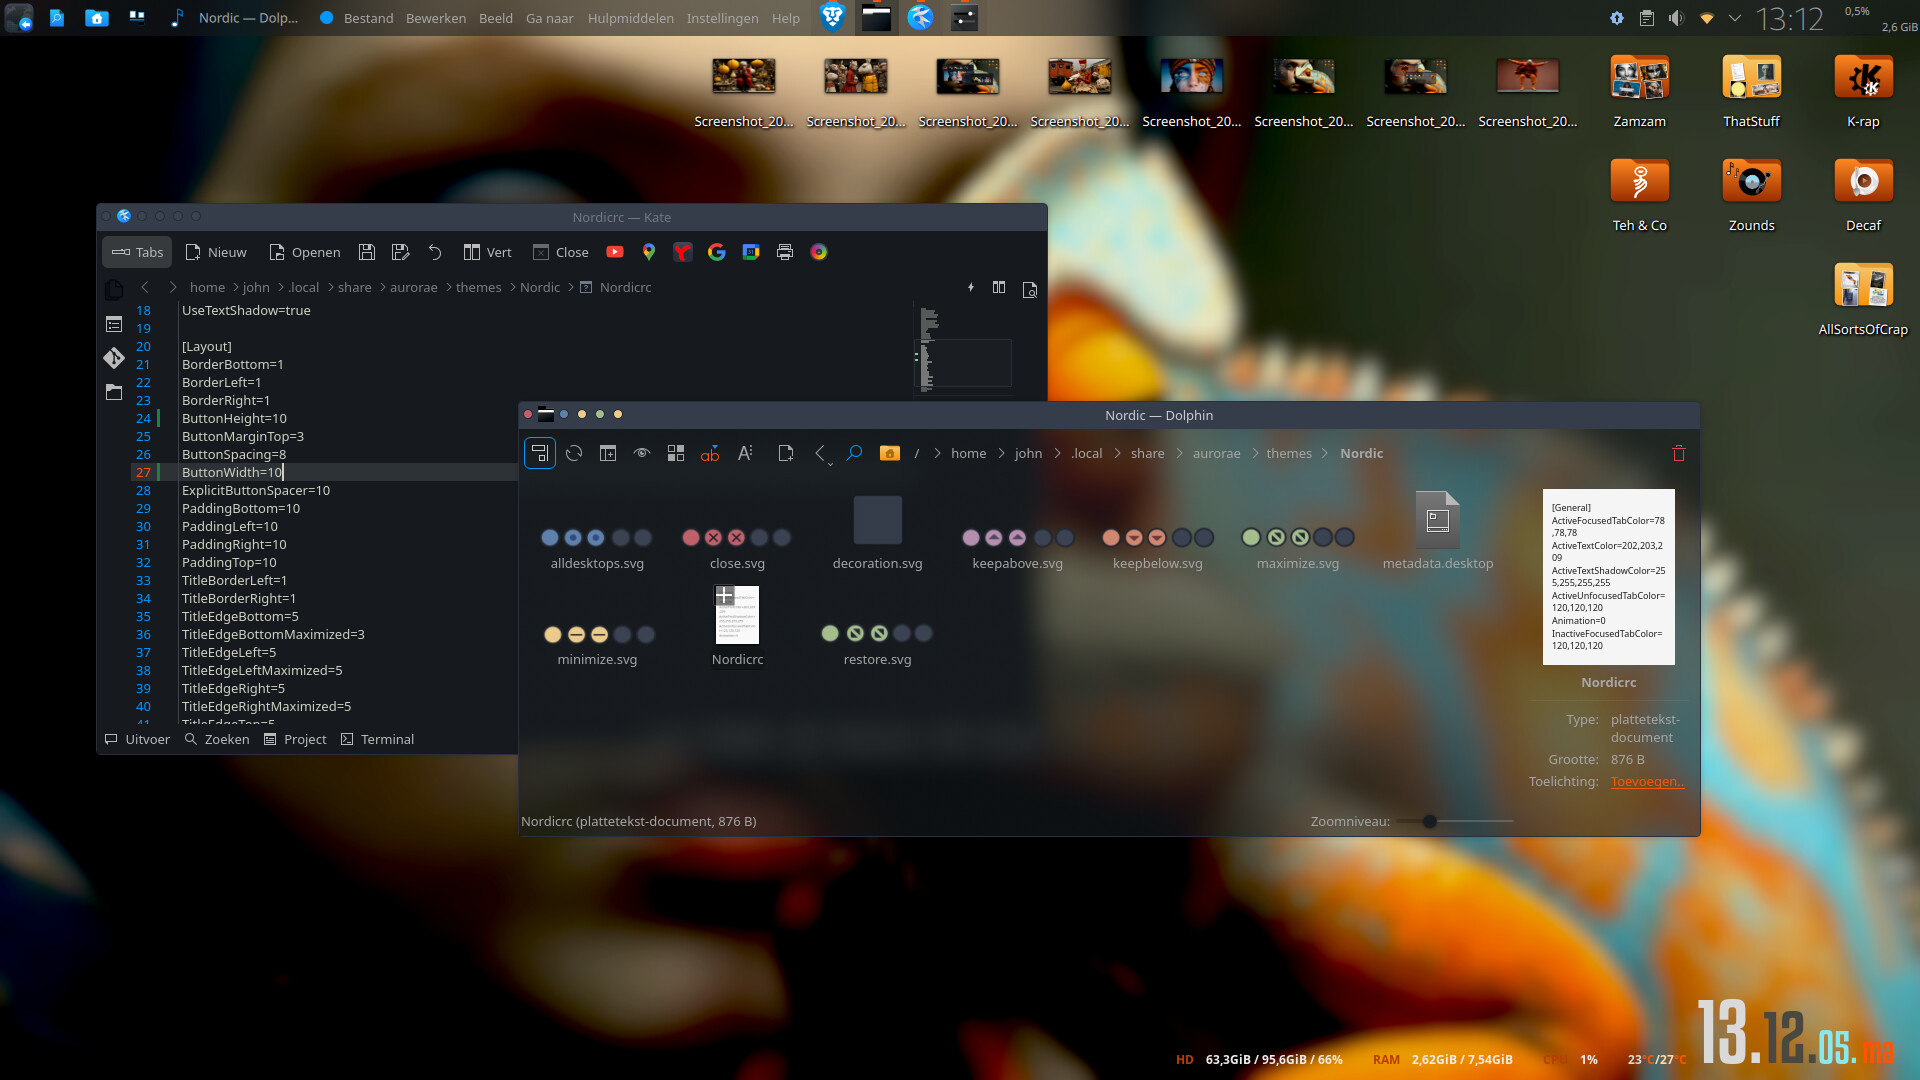Screen dimensions: 1920x1080
Task: Click the Print icon in Kate toolbar
Action: point(785,252)
